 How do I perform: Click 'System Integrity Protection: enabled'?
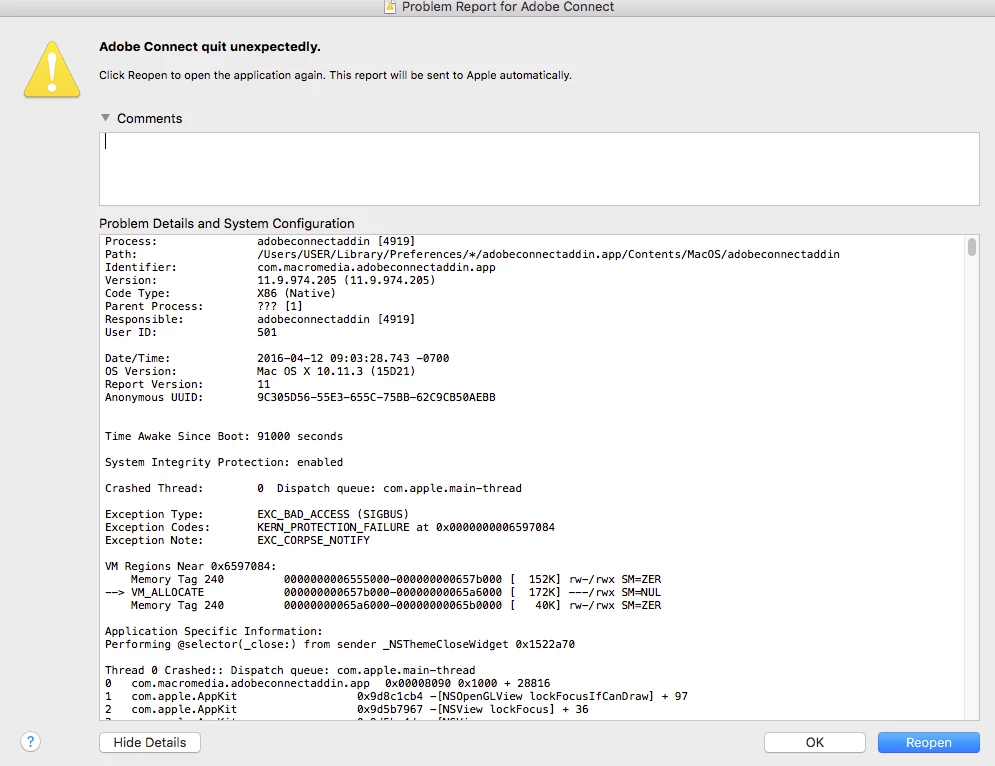coord(224,462)
